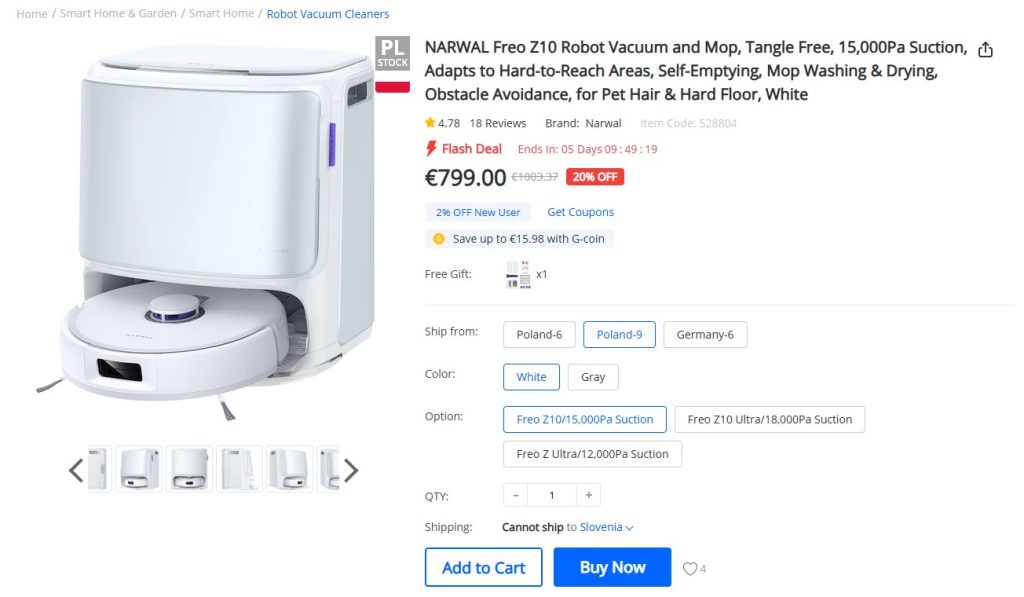Screen dimensions: 1024x597
Task: Click the share icon beside product title
Action: pyautogui.click(x=985, y=50)
